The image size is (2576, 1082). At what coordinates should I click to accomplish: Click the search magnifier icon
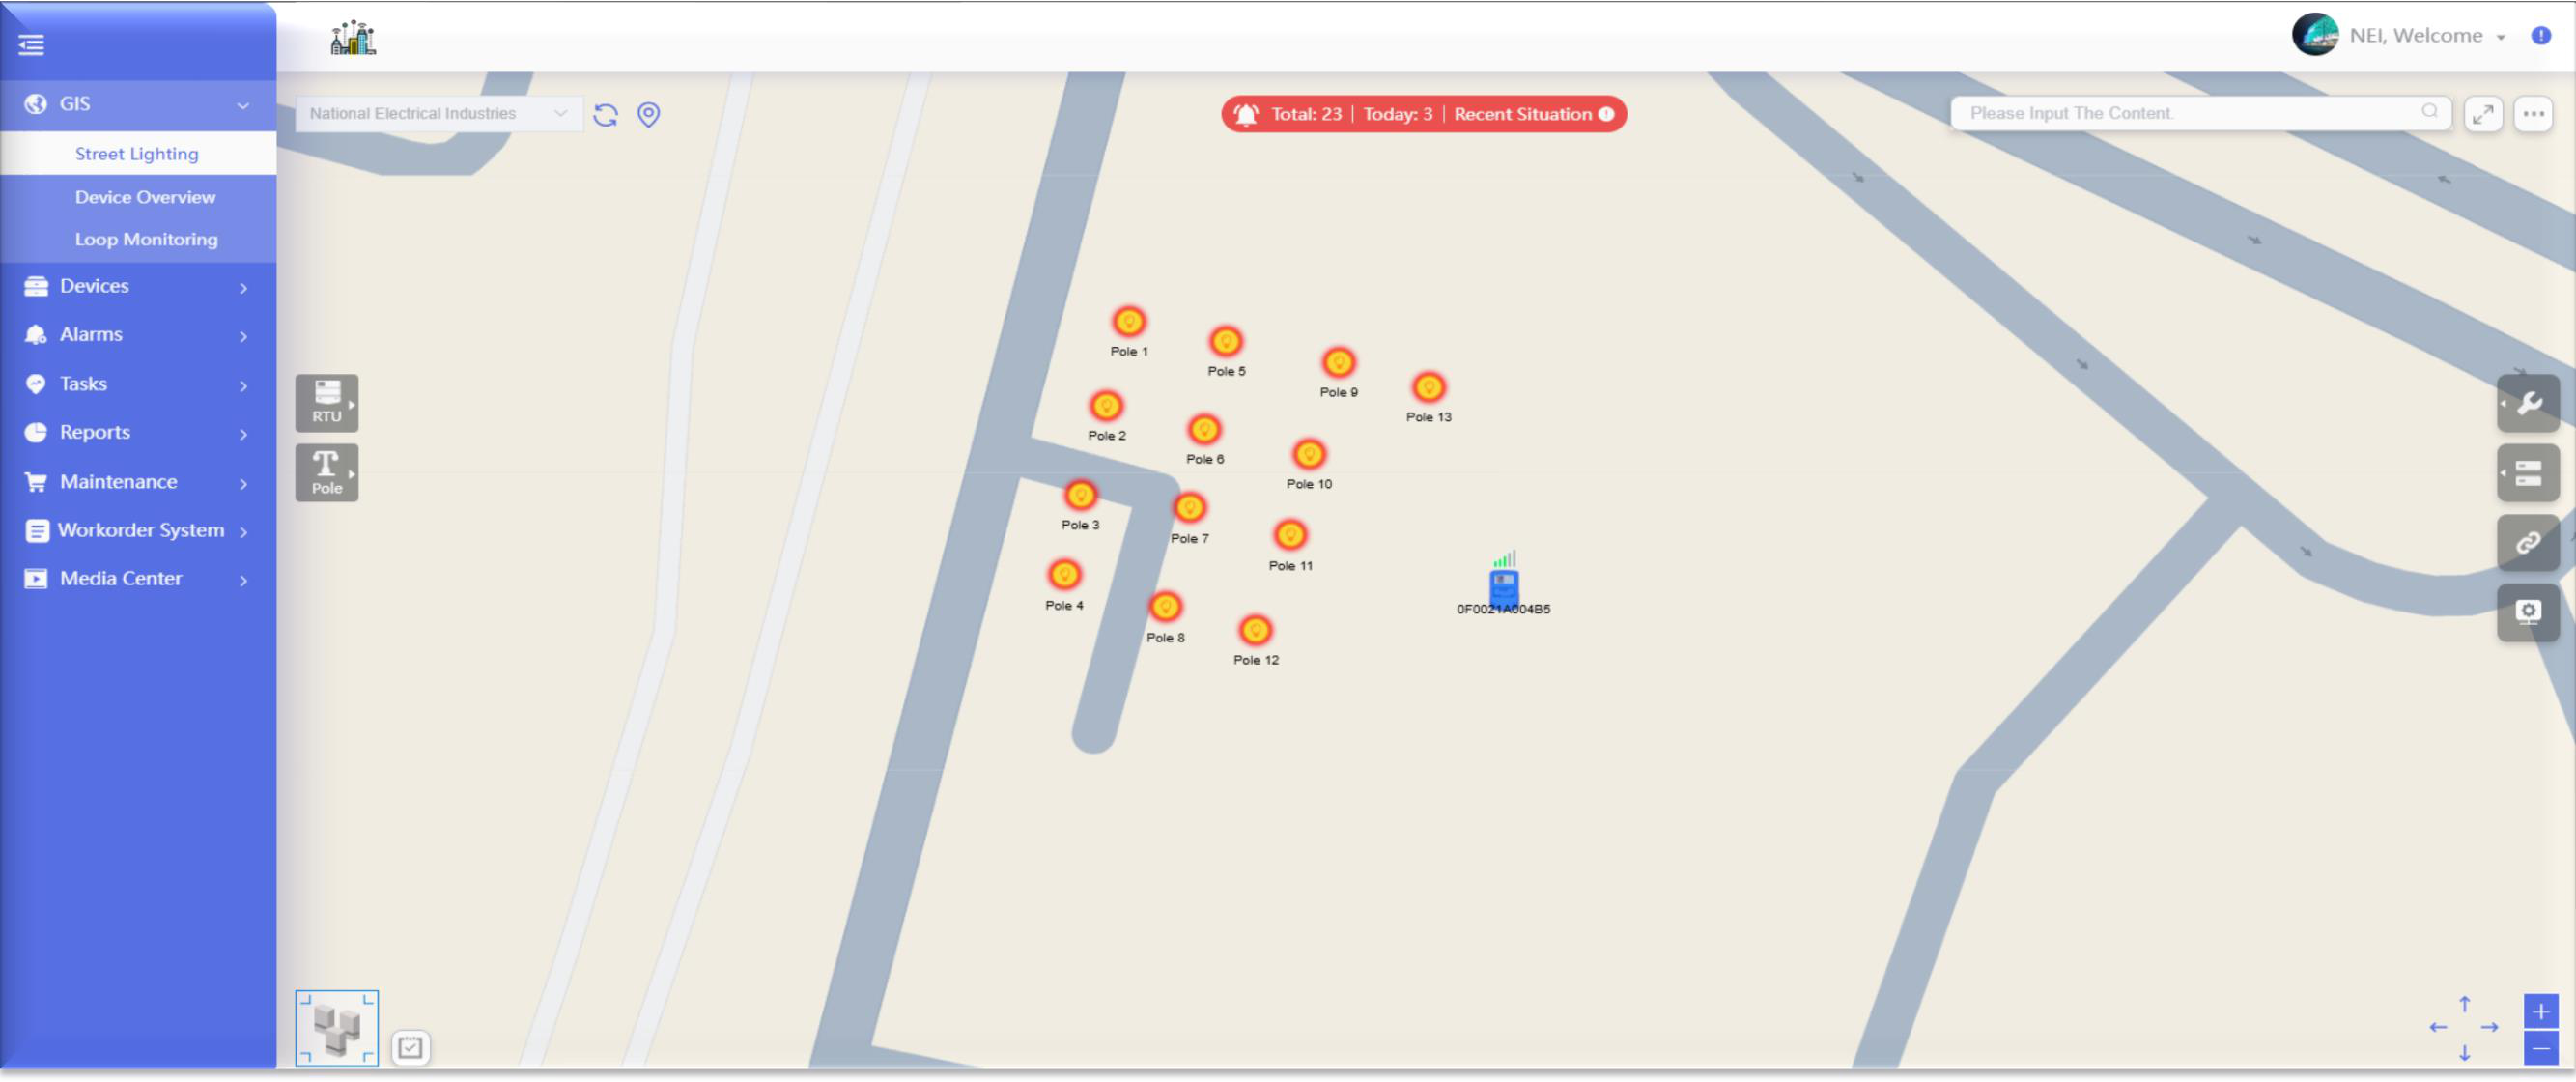2429,111
